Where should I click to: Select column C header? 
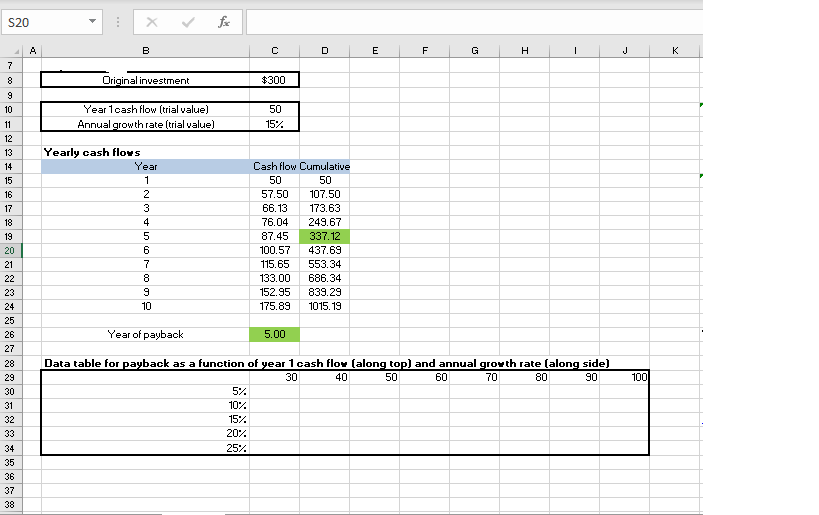275,51
